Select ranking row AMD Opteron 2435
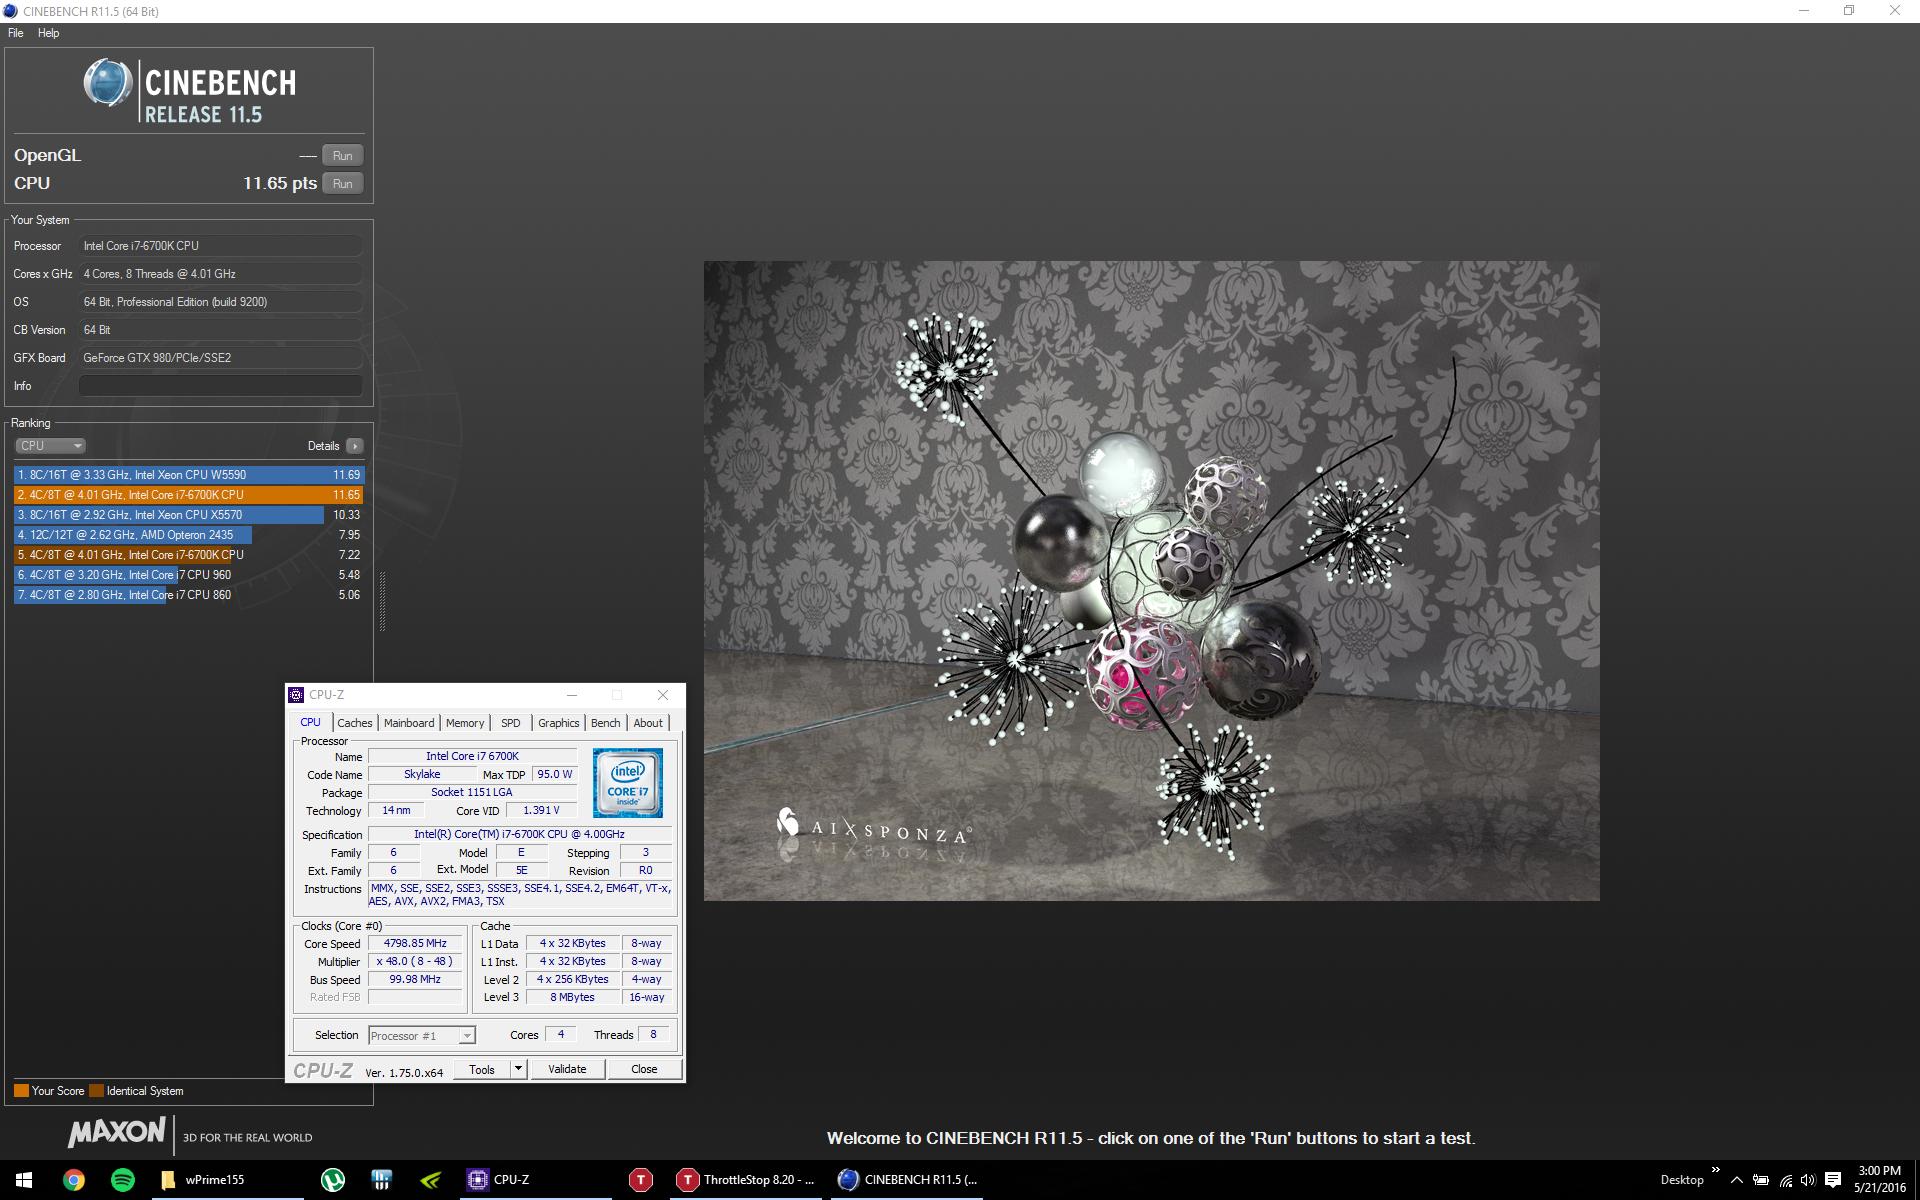Image resolution: width=1920 pixels, height=1200 pixels. (188, 535)
